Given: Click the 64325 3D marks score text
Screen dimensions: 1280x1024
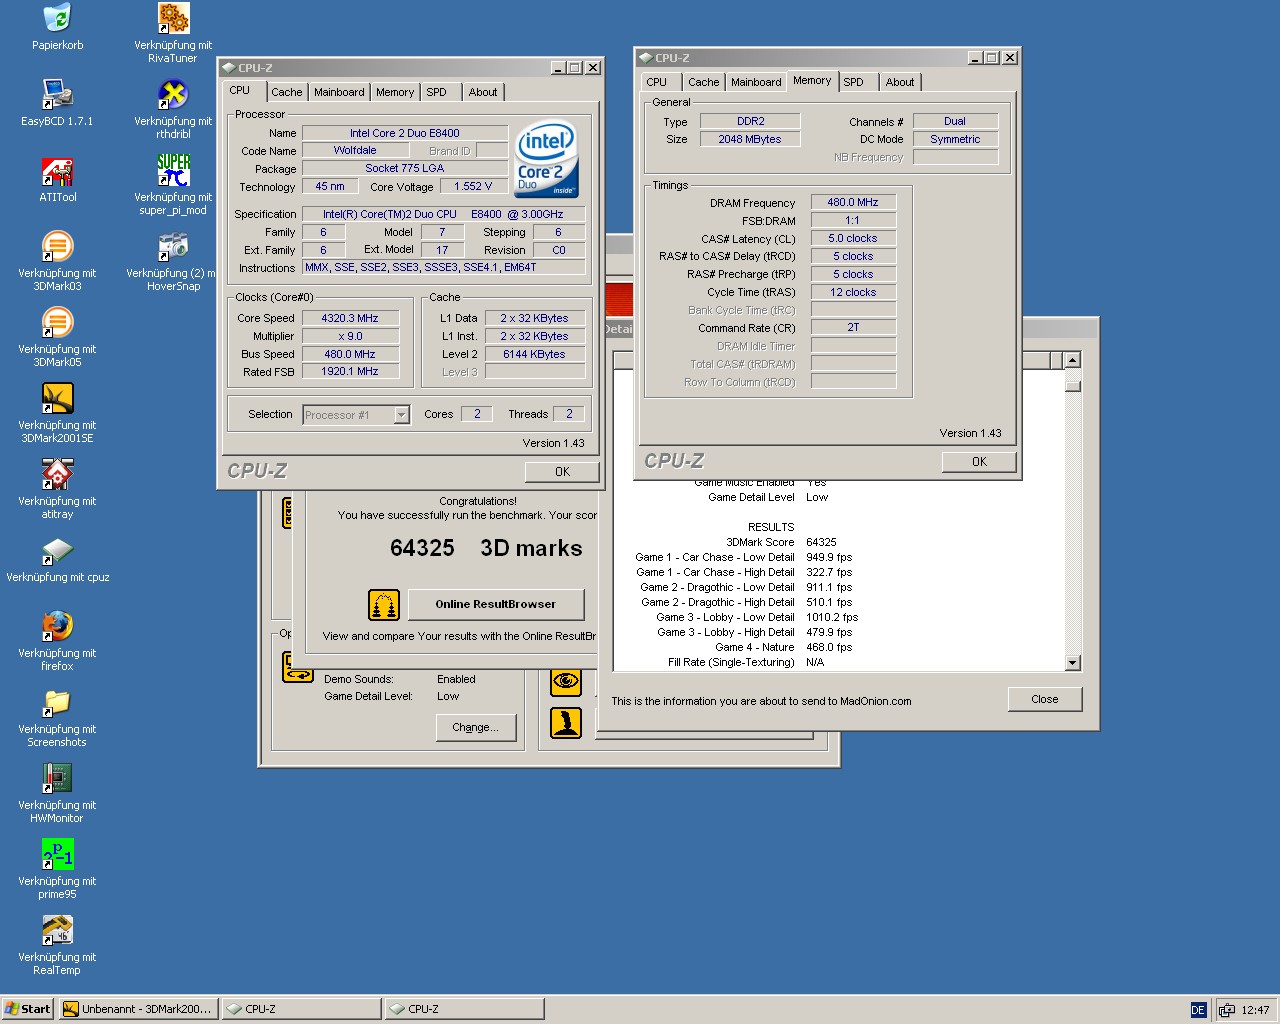Looking at the screenshot, I should [x=486, y=548].
